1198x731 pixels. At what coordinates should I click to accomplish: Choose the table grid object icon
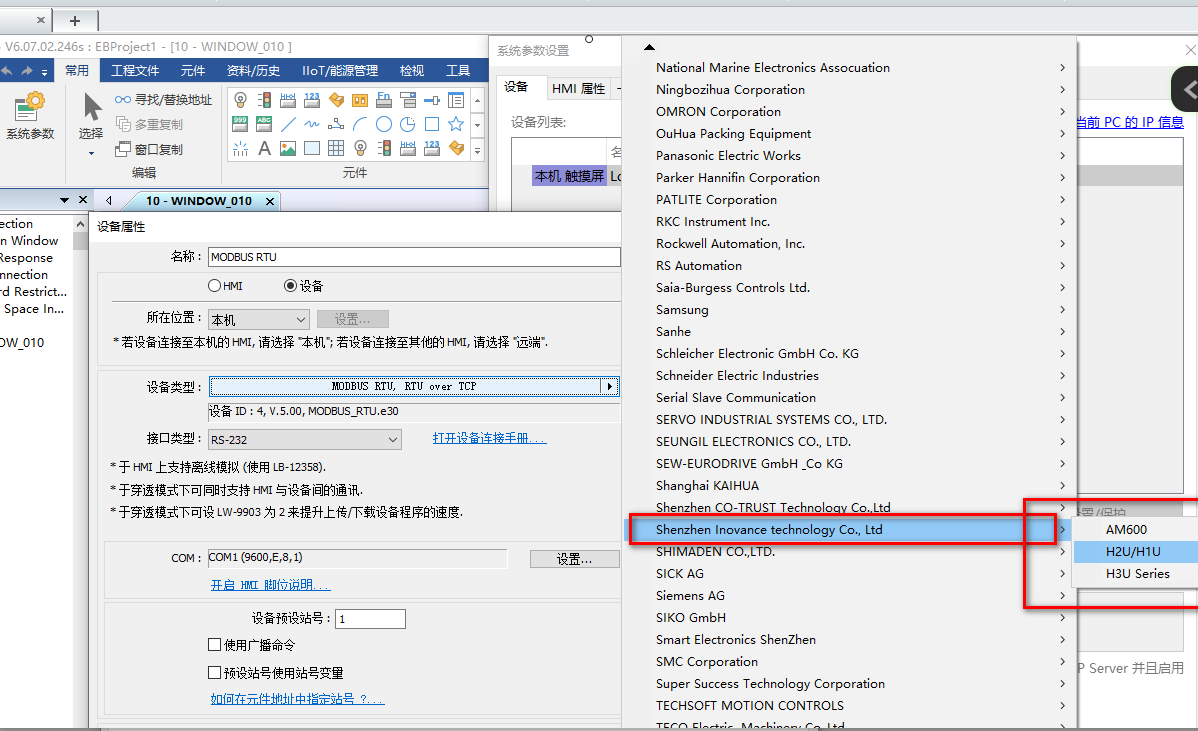click(336, 148)
